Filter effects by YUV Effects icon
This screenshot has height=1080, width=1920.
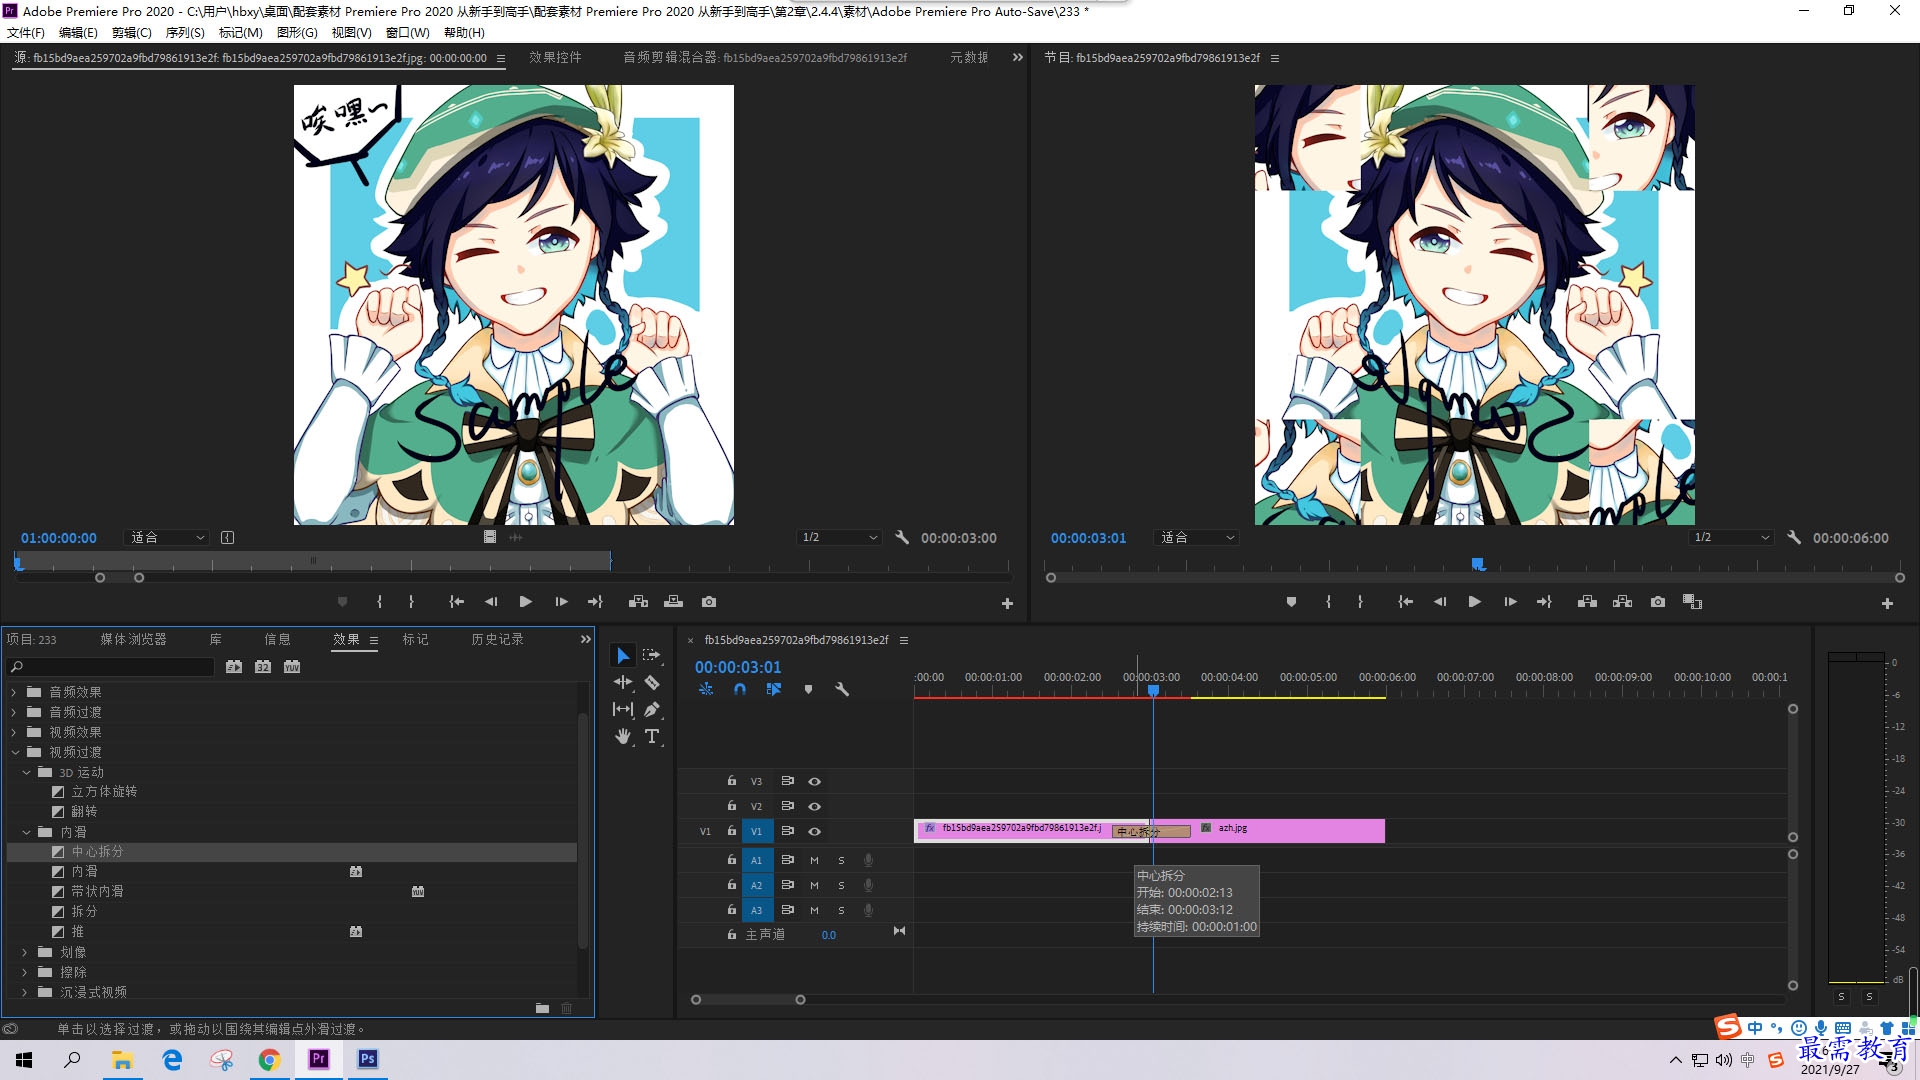point(292,667)
